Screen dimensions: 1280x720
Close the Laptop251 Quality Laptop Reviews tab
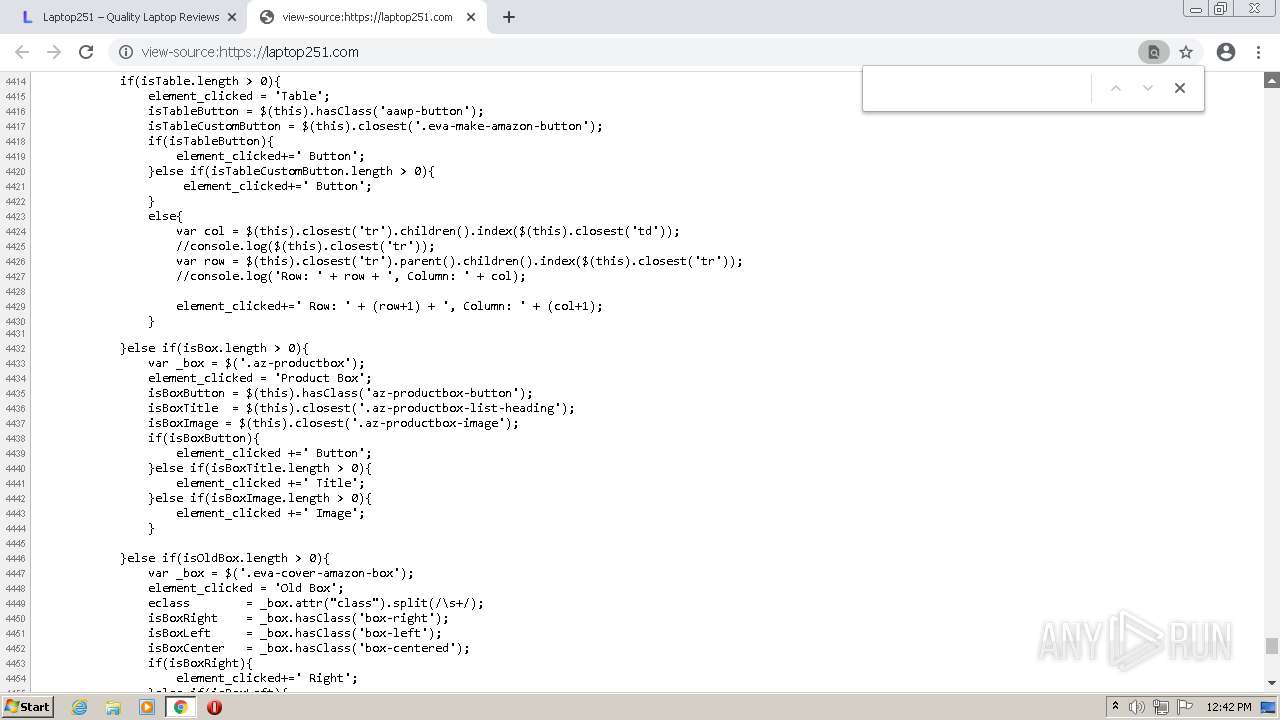tap(232, 17)
